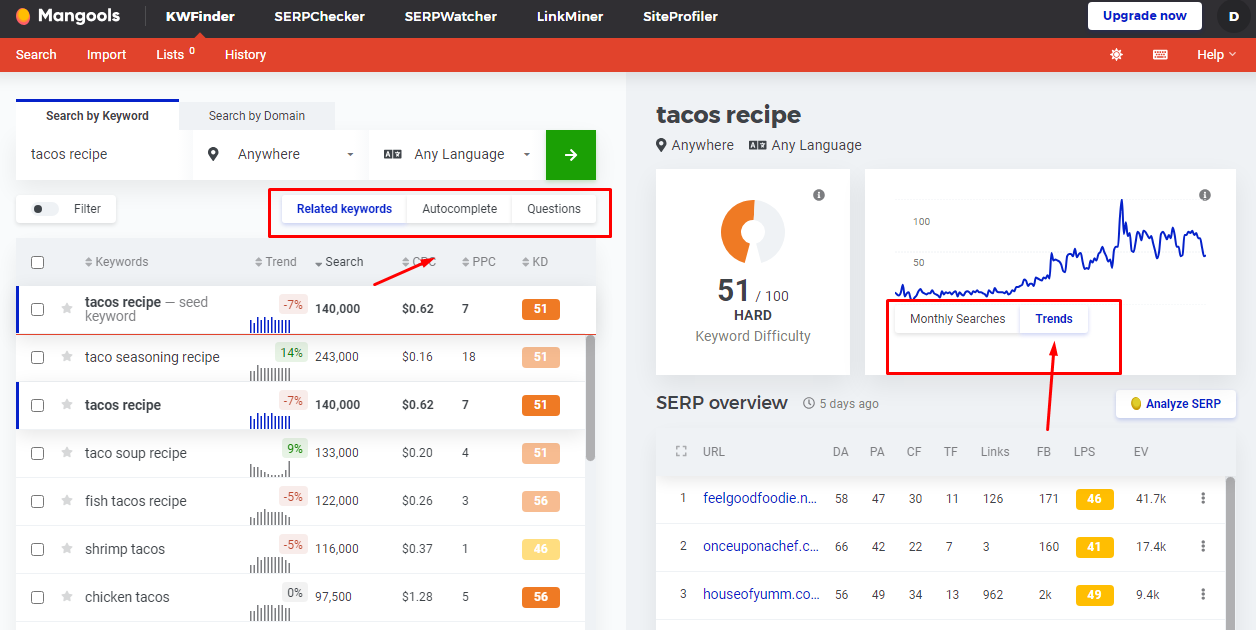The height and width of the screenshot is (630, 1256).
Task: Open the Import menu item
Action: pyautogui.click(x=106, y=55)
